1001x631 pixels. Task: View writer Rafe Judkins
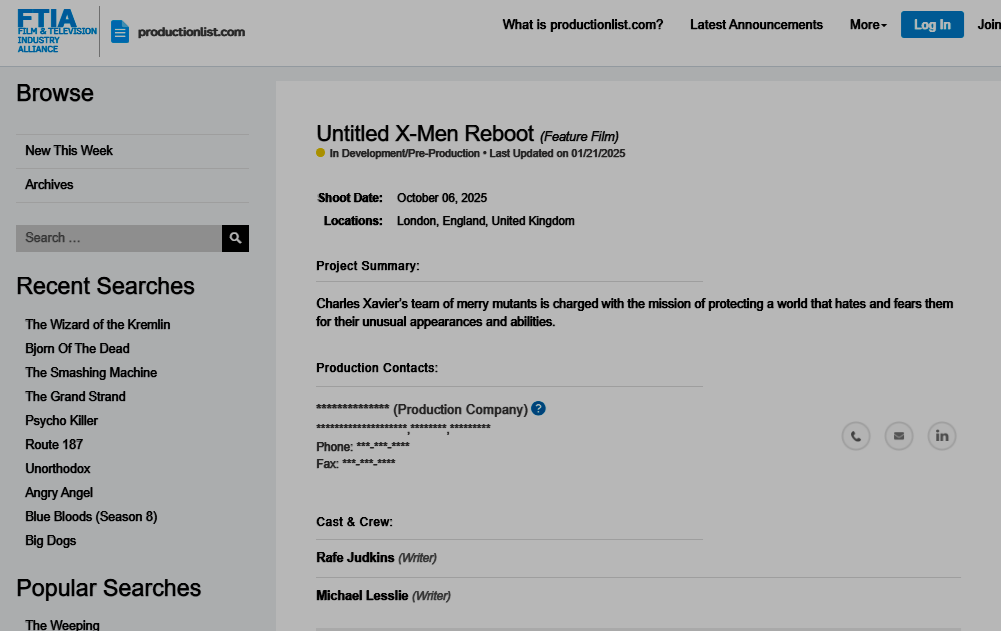coord(355,558)
